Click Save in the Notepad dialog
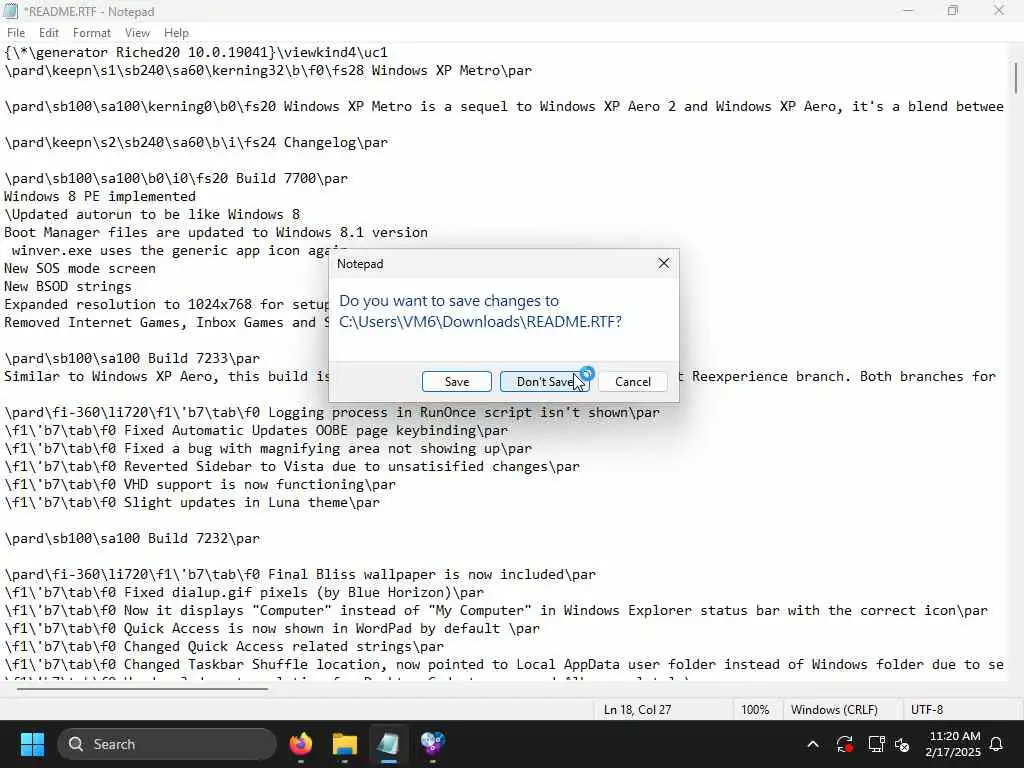The image size is (1024, 768). pos(456,381)
